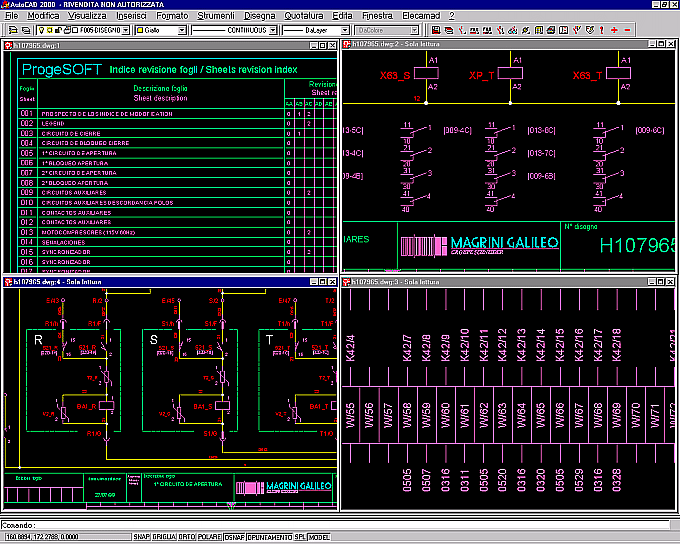Click the red minus icon
Viewport: 680px width, 544px height.
tap(627, 30)
